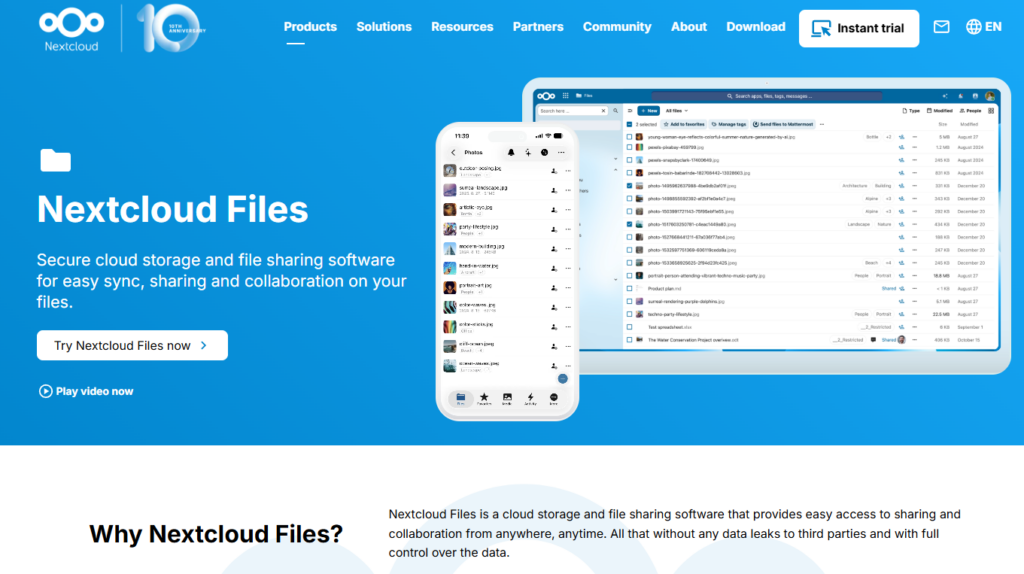Click the globe language icon
Screen dimensions: 1024x574
[x=973, y=27]
